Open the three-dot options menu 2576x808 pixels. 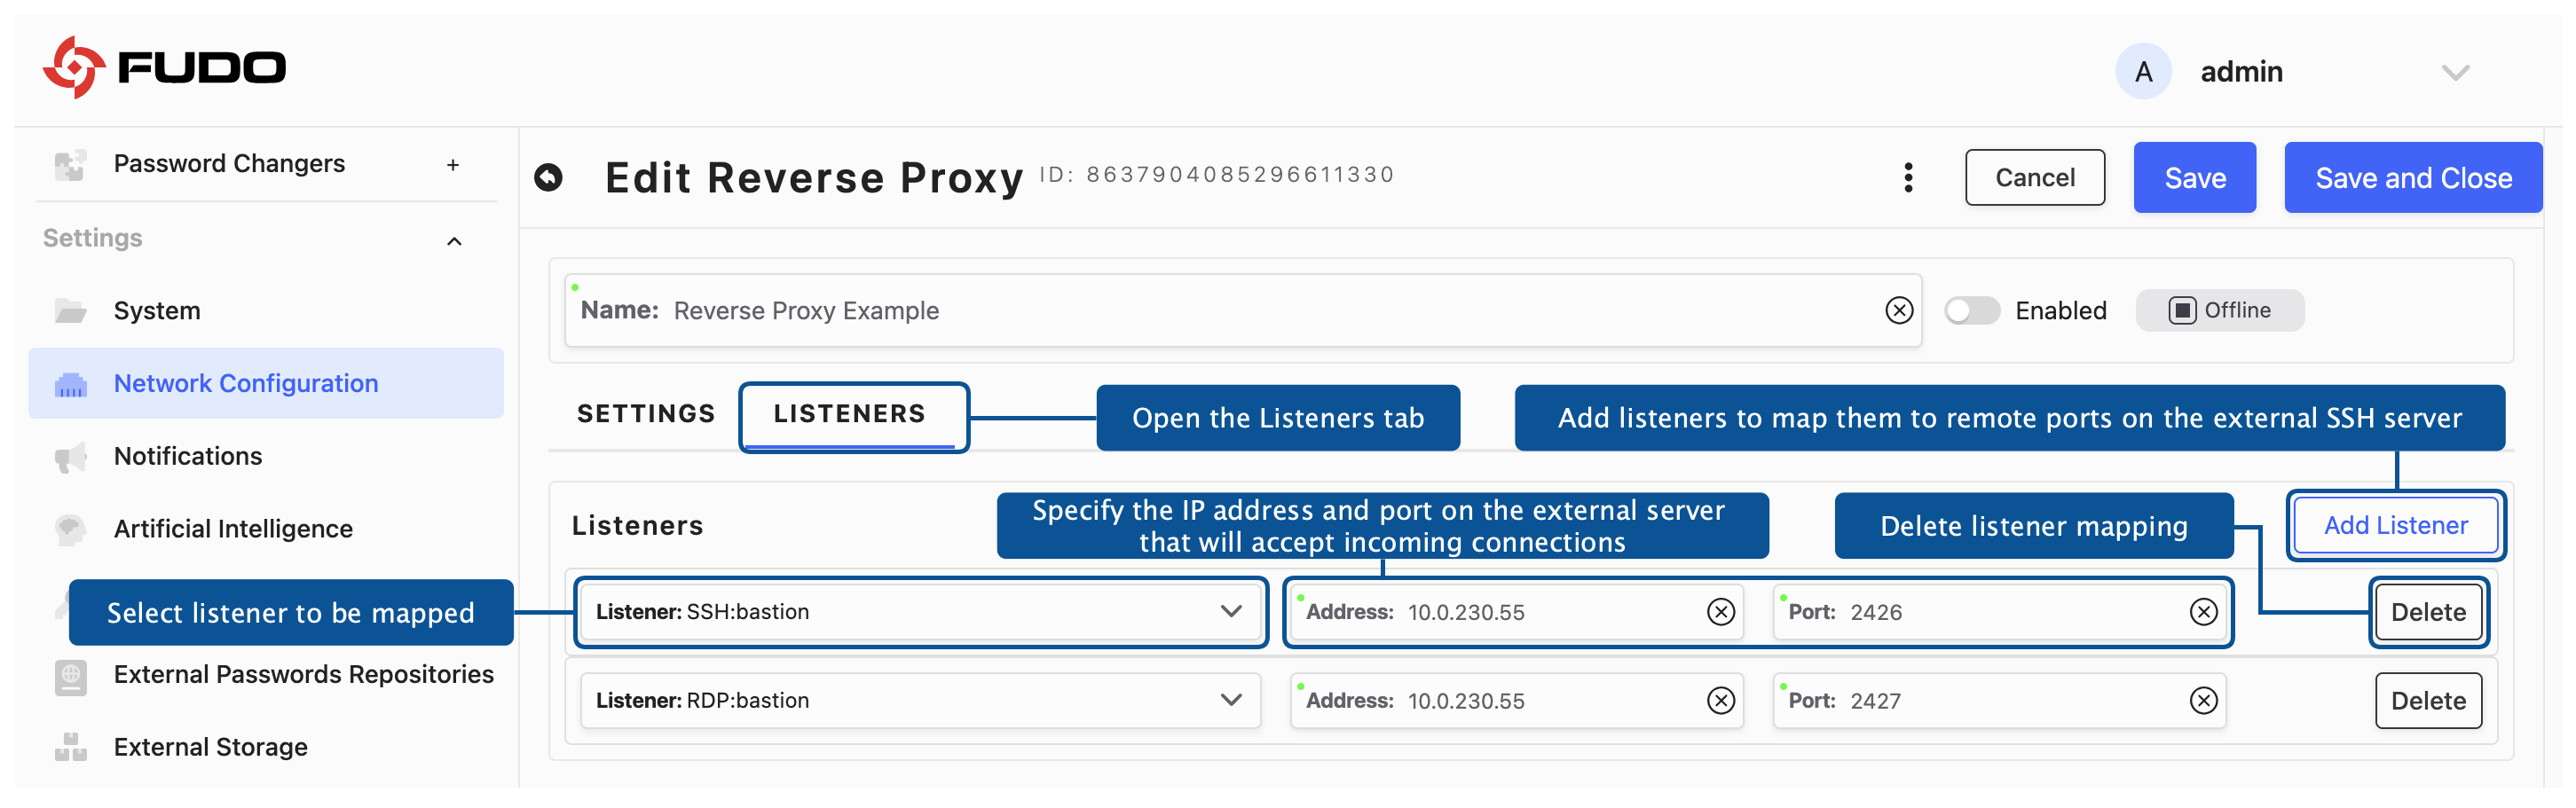coord(1908,177)
